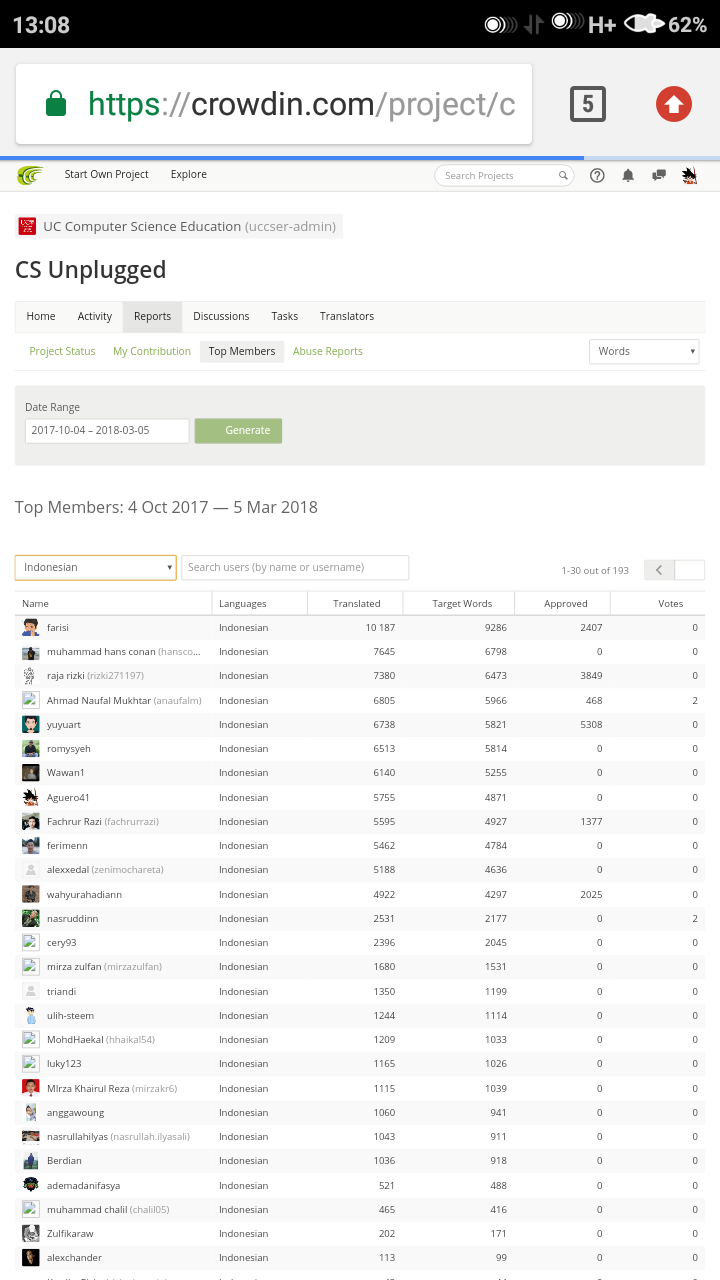Viewport: 720px width, 1280px height.
Task: Tap the green secure padlock icon
Action: (x=56, y=104)
